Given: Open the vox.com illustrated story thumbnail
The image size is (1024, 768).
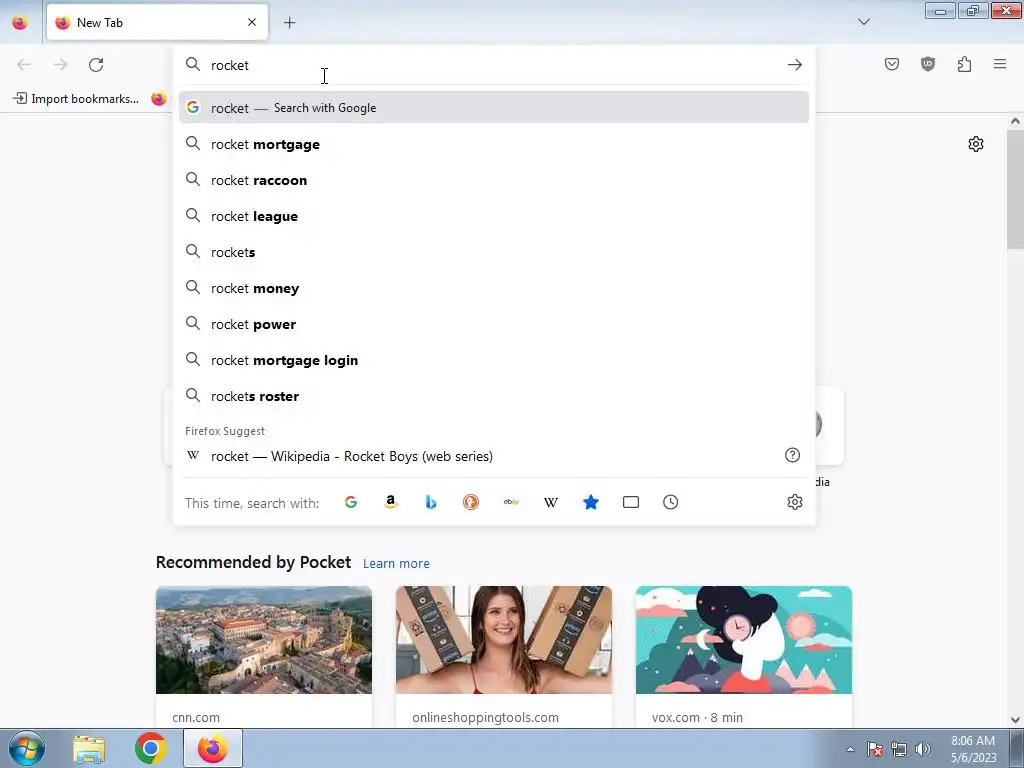Looking at the screenshot, I should (744, 640).
